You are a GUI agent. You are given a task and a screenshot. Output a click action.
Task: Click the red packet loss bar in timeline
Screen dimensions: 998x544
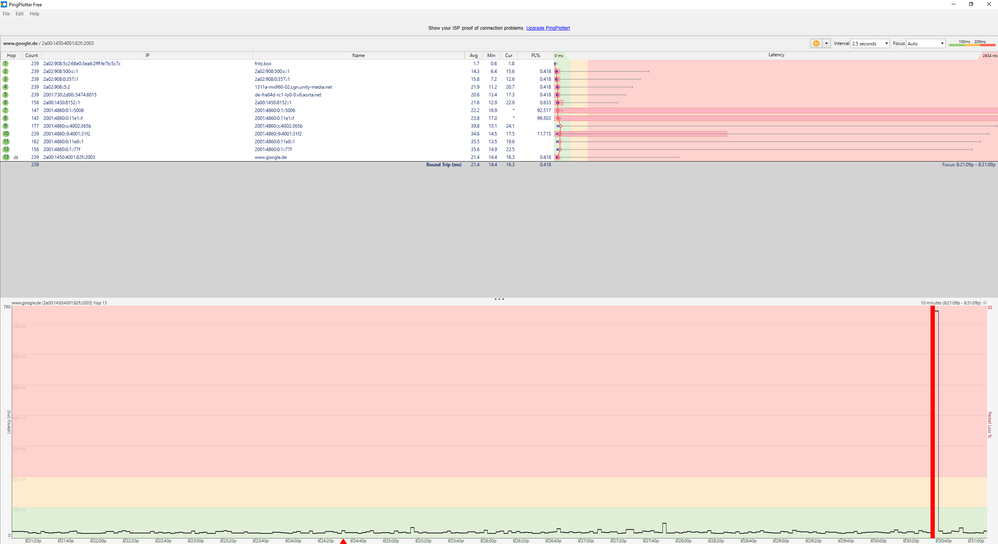[932, 421]
